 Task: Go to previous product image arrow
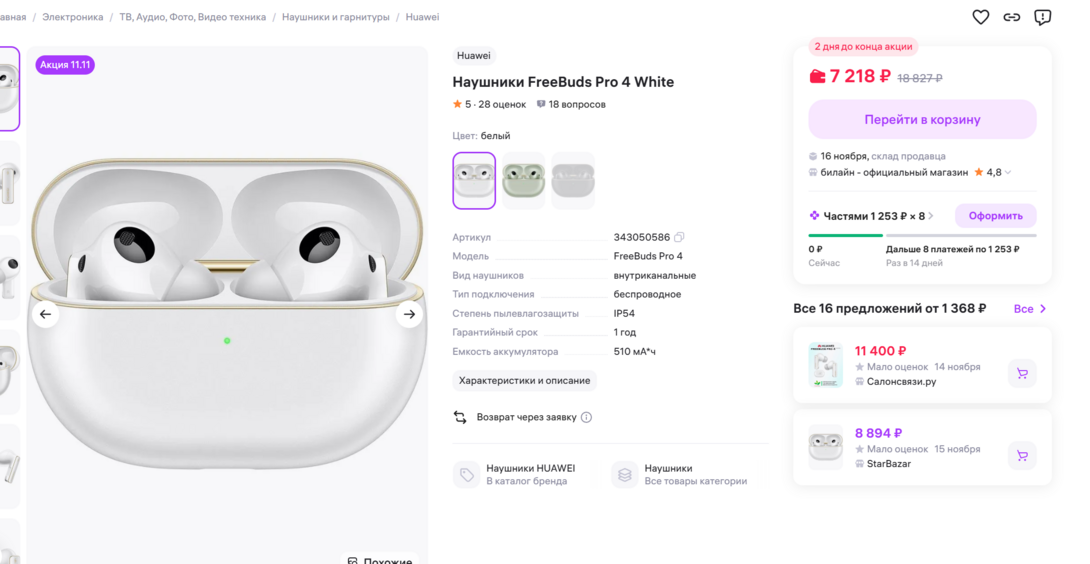(45, 314)
